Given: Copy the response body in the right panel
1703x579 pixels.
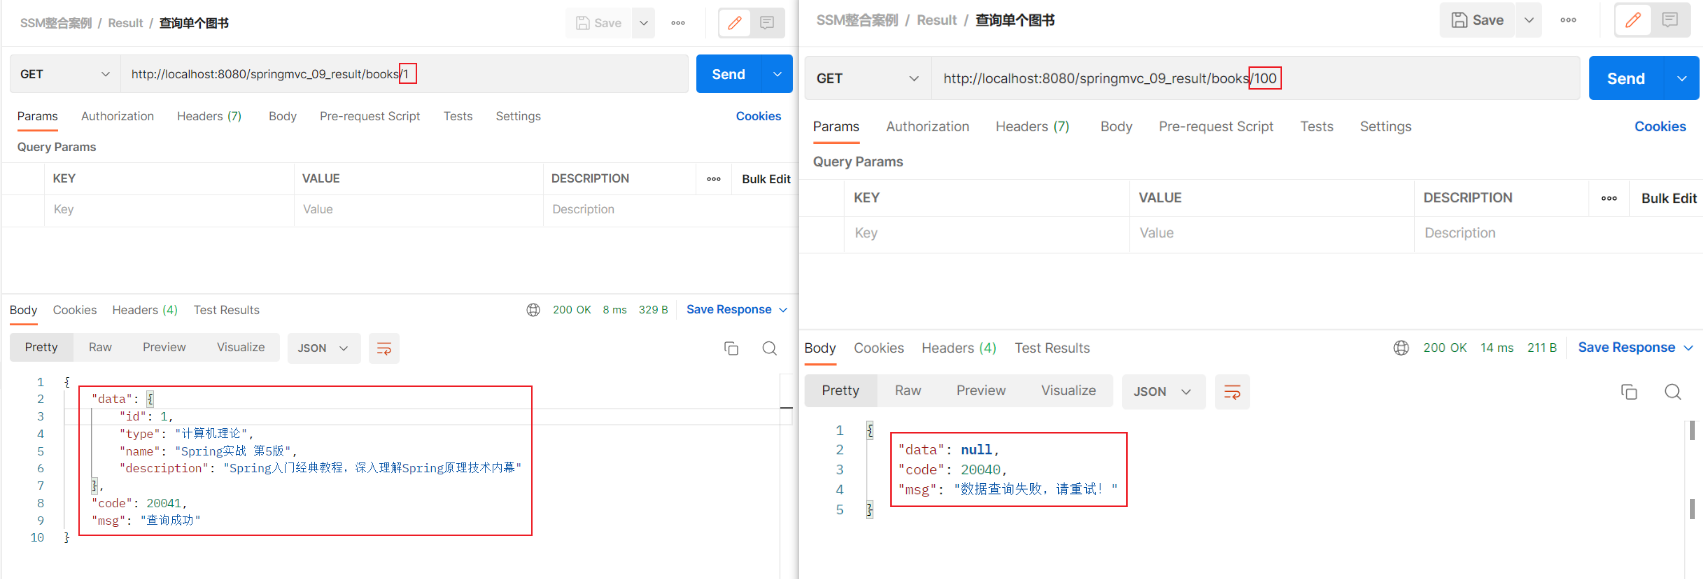Looking at the screenshot, I should click(x=1629, y=392).
